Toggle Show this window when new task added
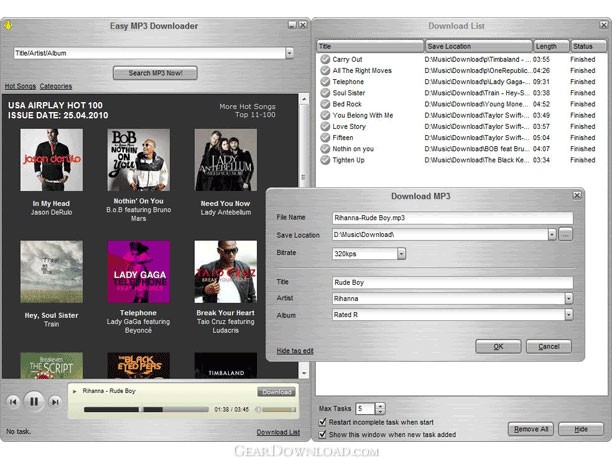The image size is (612, 459). coord(322,434)
